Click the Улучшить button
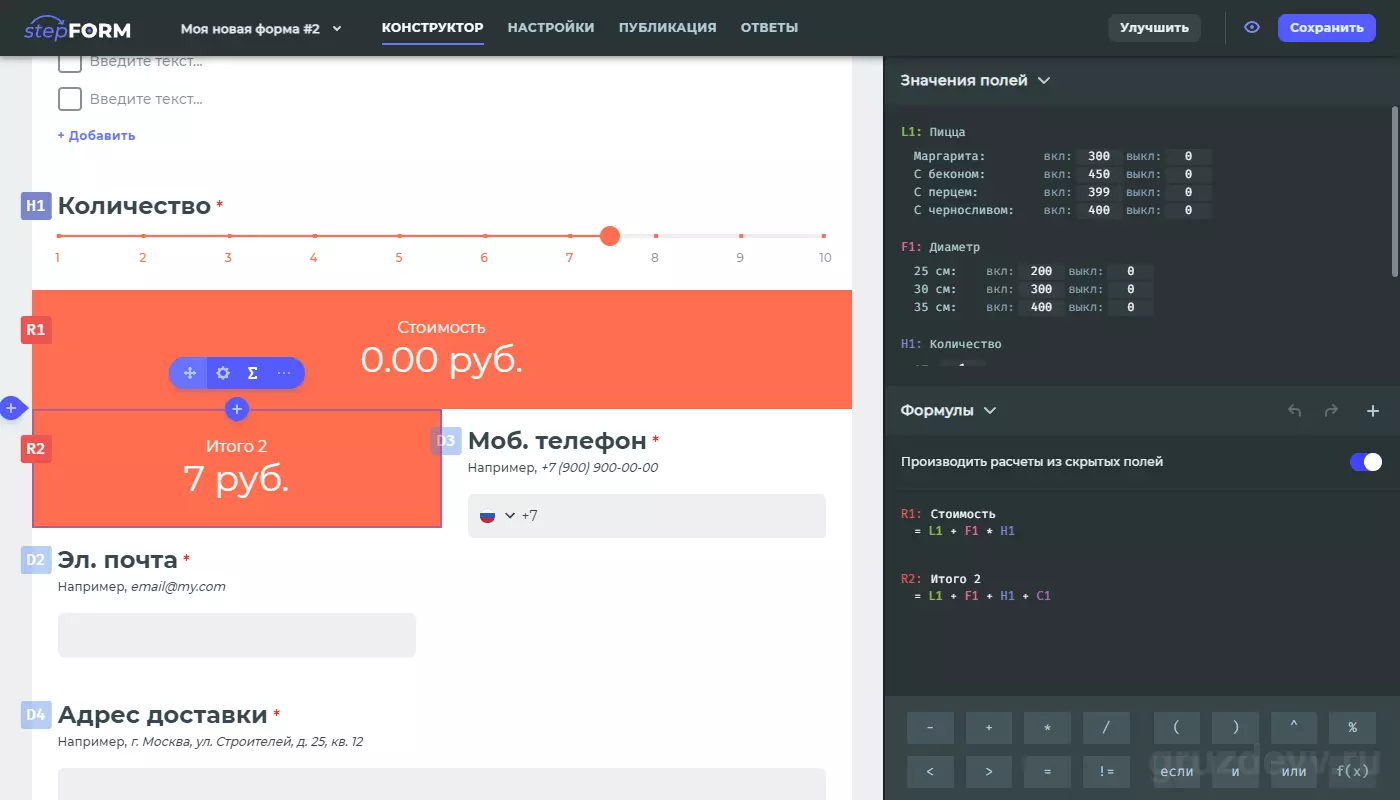1400x800 pixels. (1154, 28)
